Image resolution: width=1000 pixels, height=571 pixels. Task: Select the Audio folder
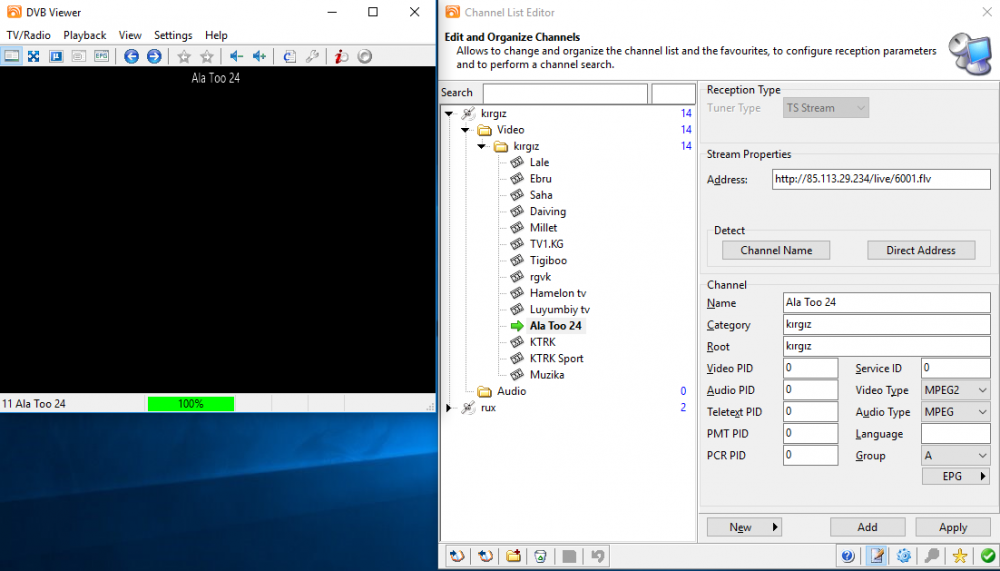511,391
